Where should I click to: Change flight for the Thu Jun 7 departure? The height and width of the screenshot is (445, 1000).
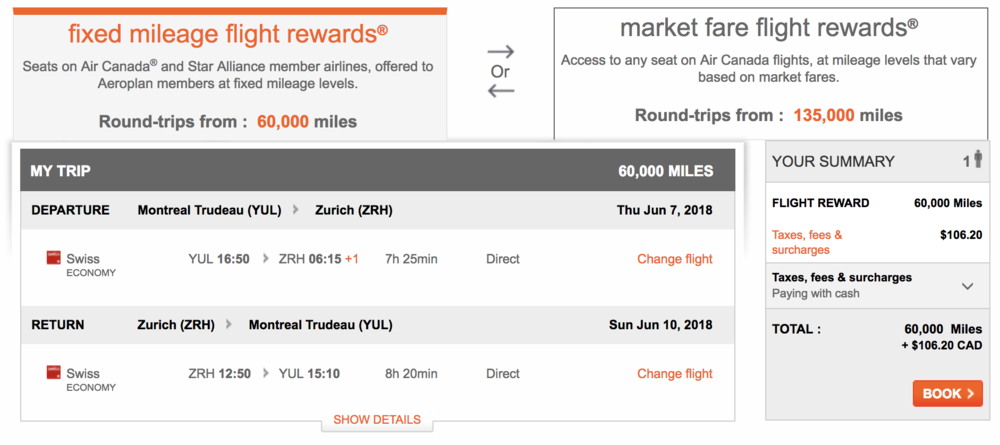point(675,259)
